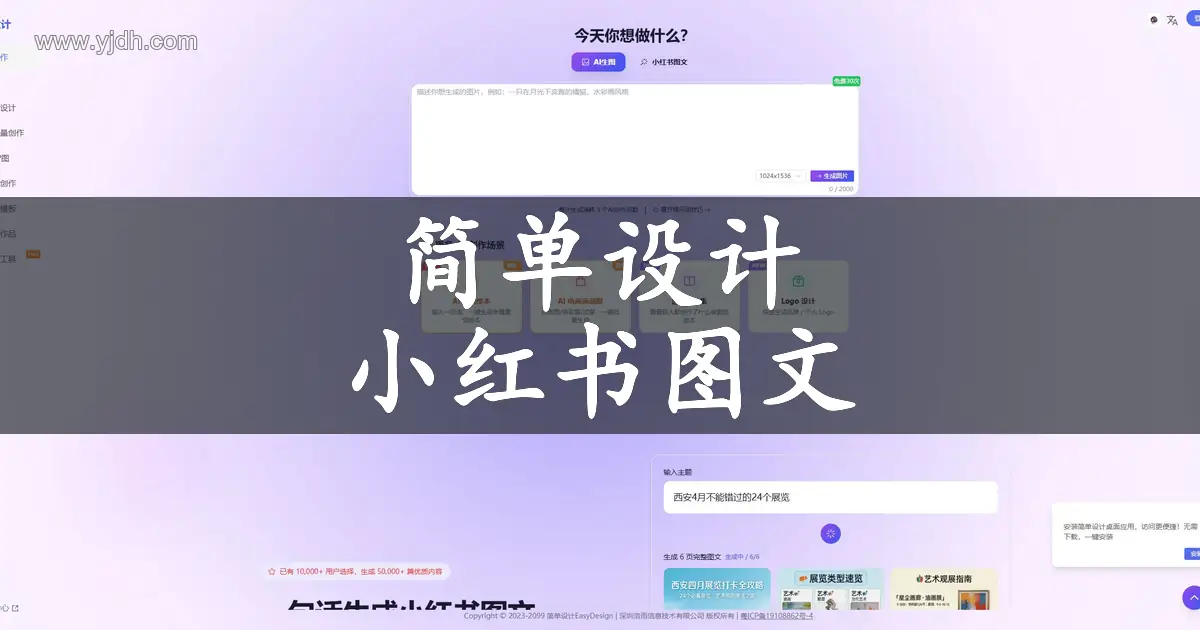Click the 已有 10,000+ 用户选择 badge

358,572
